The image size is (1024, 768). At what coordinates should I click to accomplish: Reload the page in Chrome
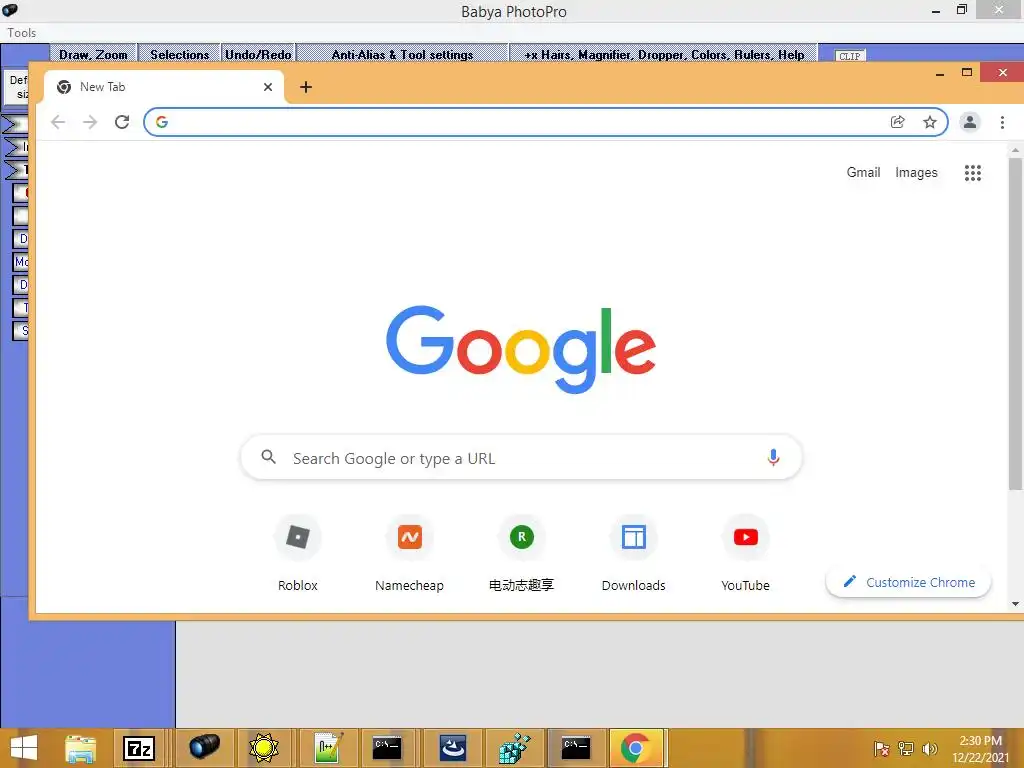[121, 122]
